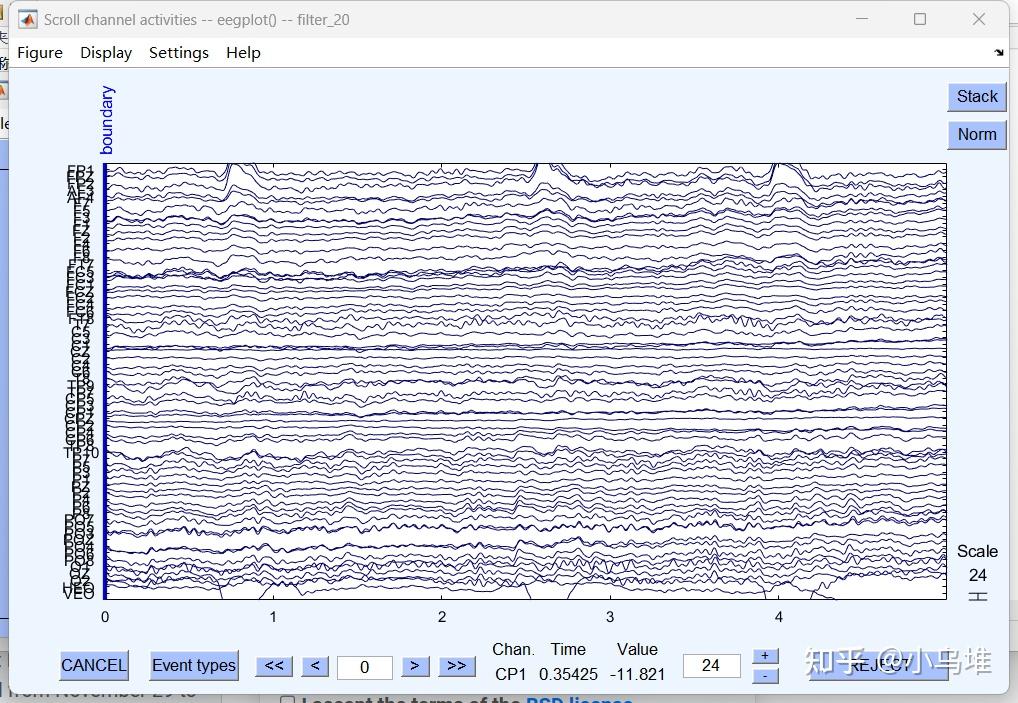
Task: Step forward with the > button
Action: pyautogui.click(x=414, y=666)
